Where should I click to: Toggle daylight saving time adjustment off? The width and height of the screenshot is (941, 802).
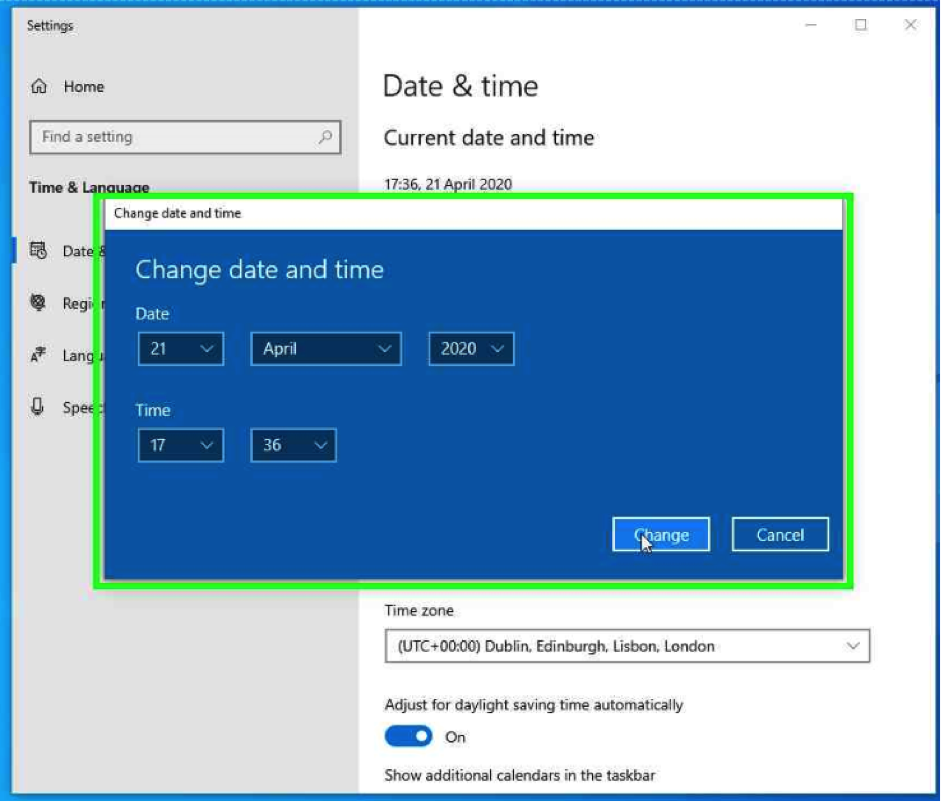408,737
